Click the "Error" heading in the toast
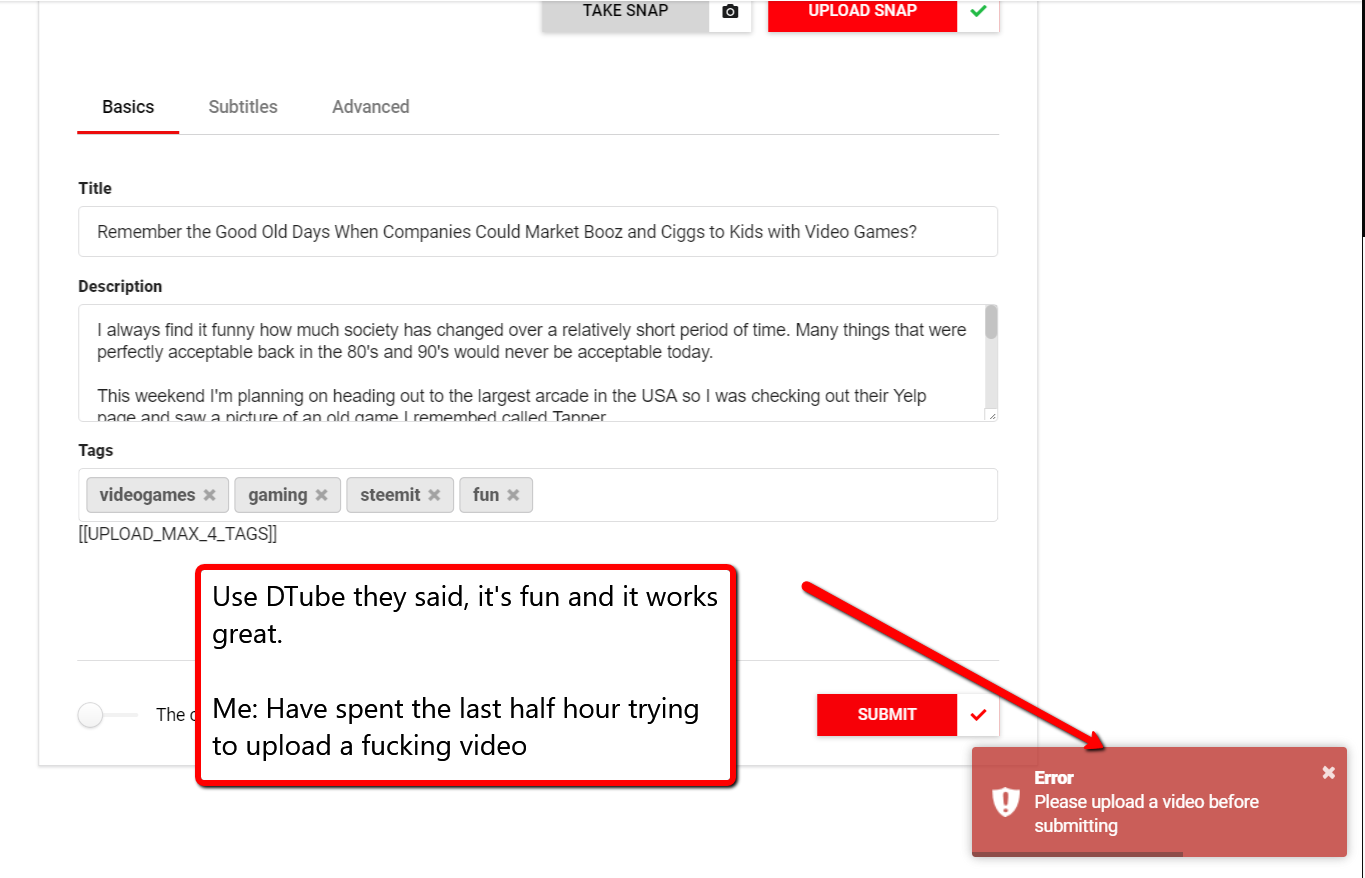The height and width of the screenshot is (878, 1365). click(x=1054, y=778)
